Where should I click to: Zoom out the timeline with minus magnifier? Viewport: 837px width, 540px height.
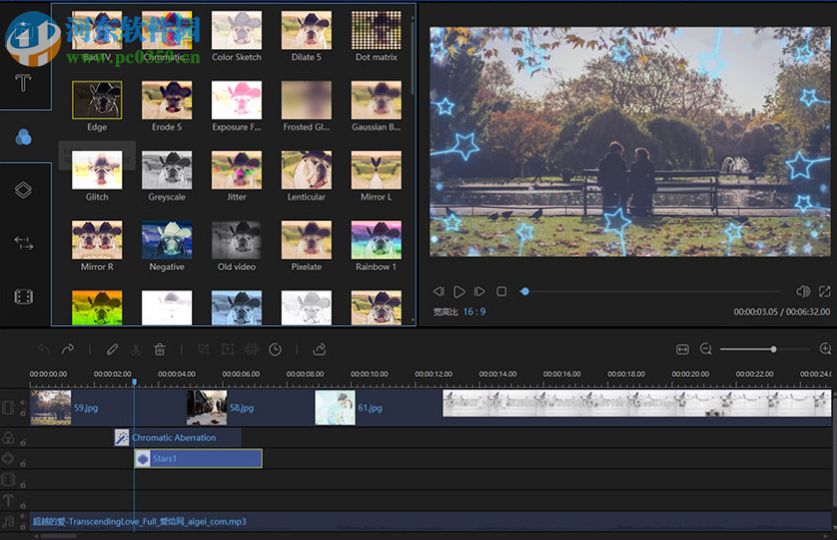[x=706, y=349]
